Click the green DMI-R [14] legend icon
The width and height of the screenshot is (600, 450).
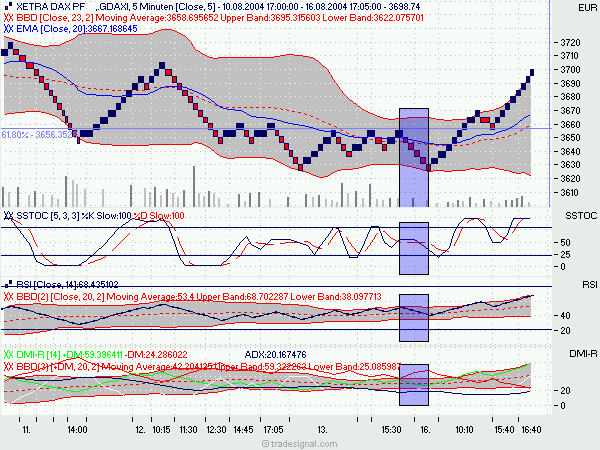8,355
